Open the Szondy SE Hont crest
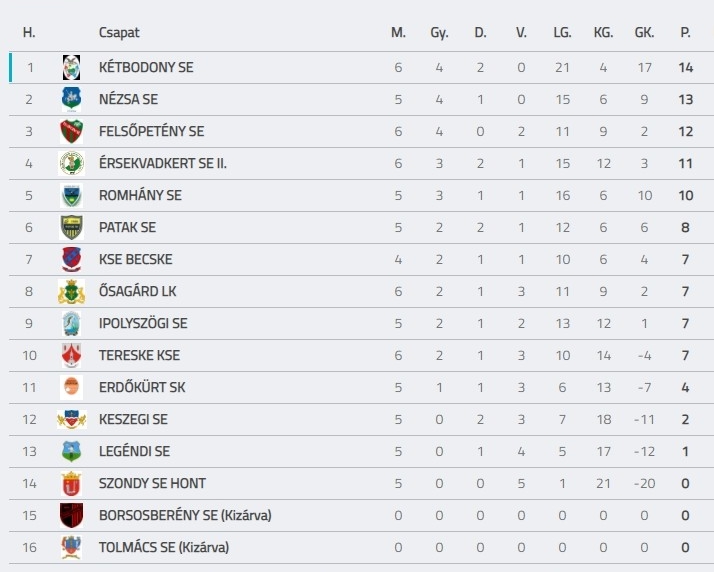 71,483
